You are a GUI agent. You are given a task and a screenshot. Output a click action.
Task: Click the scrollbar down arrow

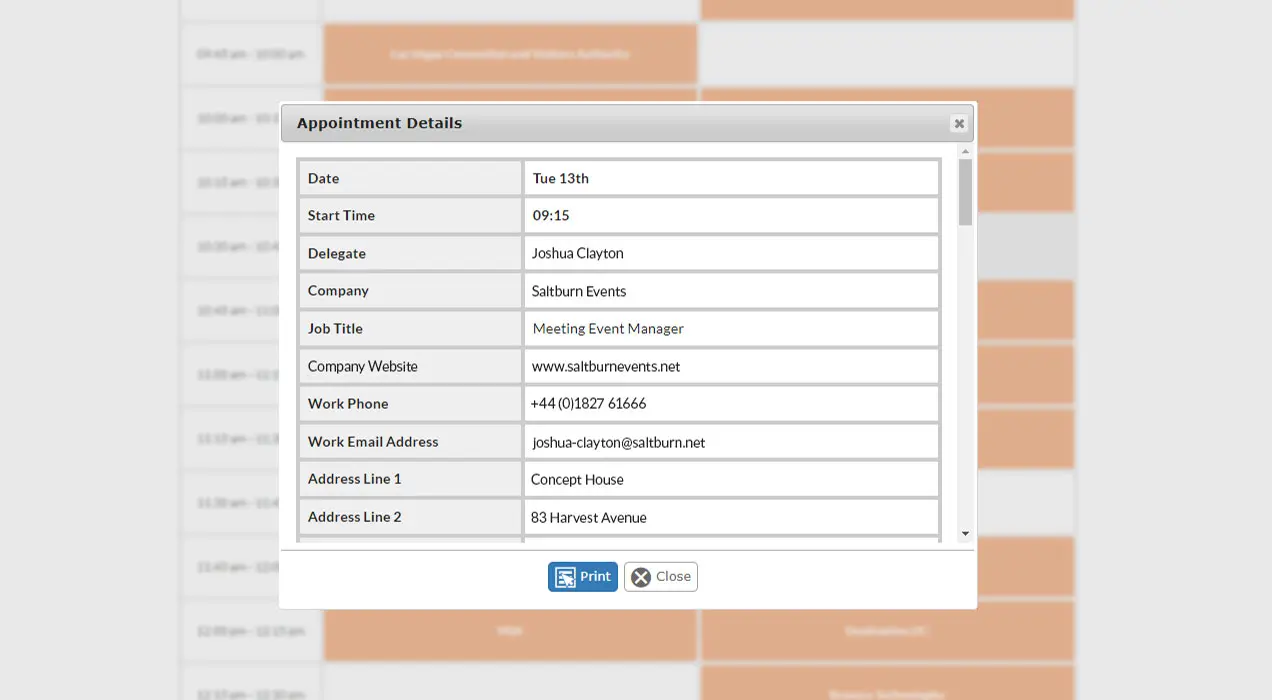964,533
